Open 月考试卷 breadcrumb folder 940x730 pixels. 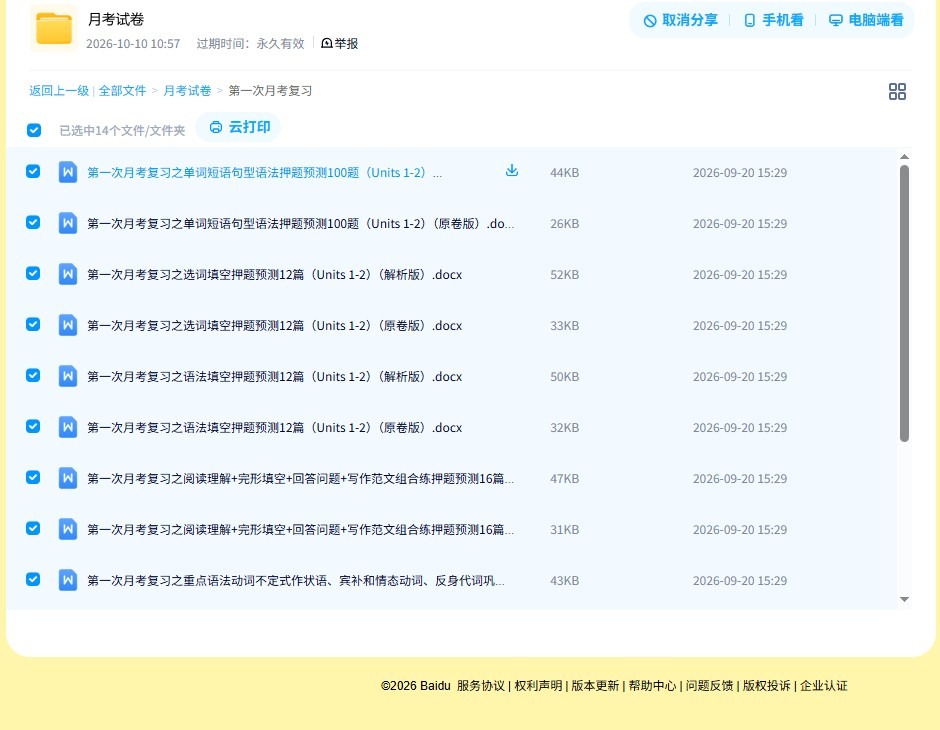pyautogui.click(x=187, y=91)
